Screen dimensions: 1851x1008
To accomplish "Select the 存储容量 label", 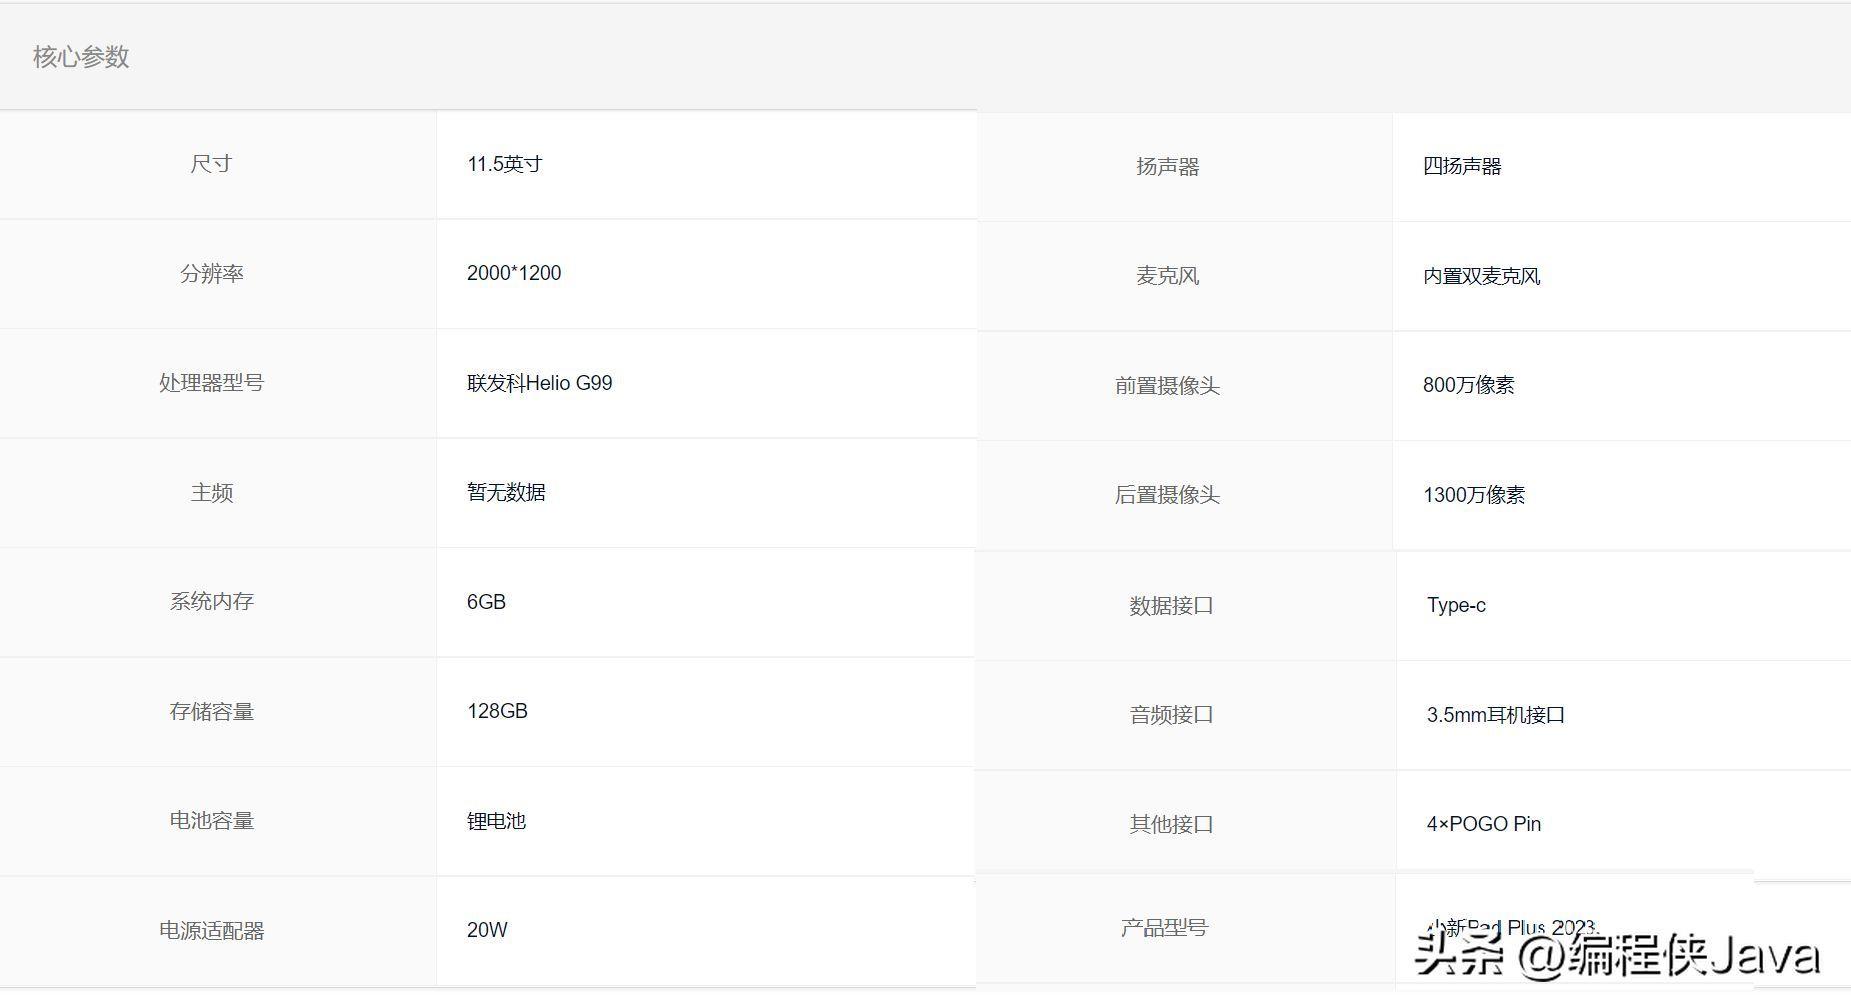I will tap(211, 711).
